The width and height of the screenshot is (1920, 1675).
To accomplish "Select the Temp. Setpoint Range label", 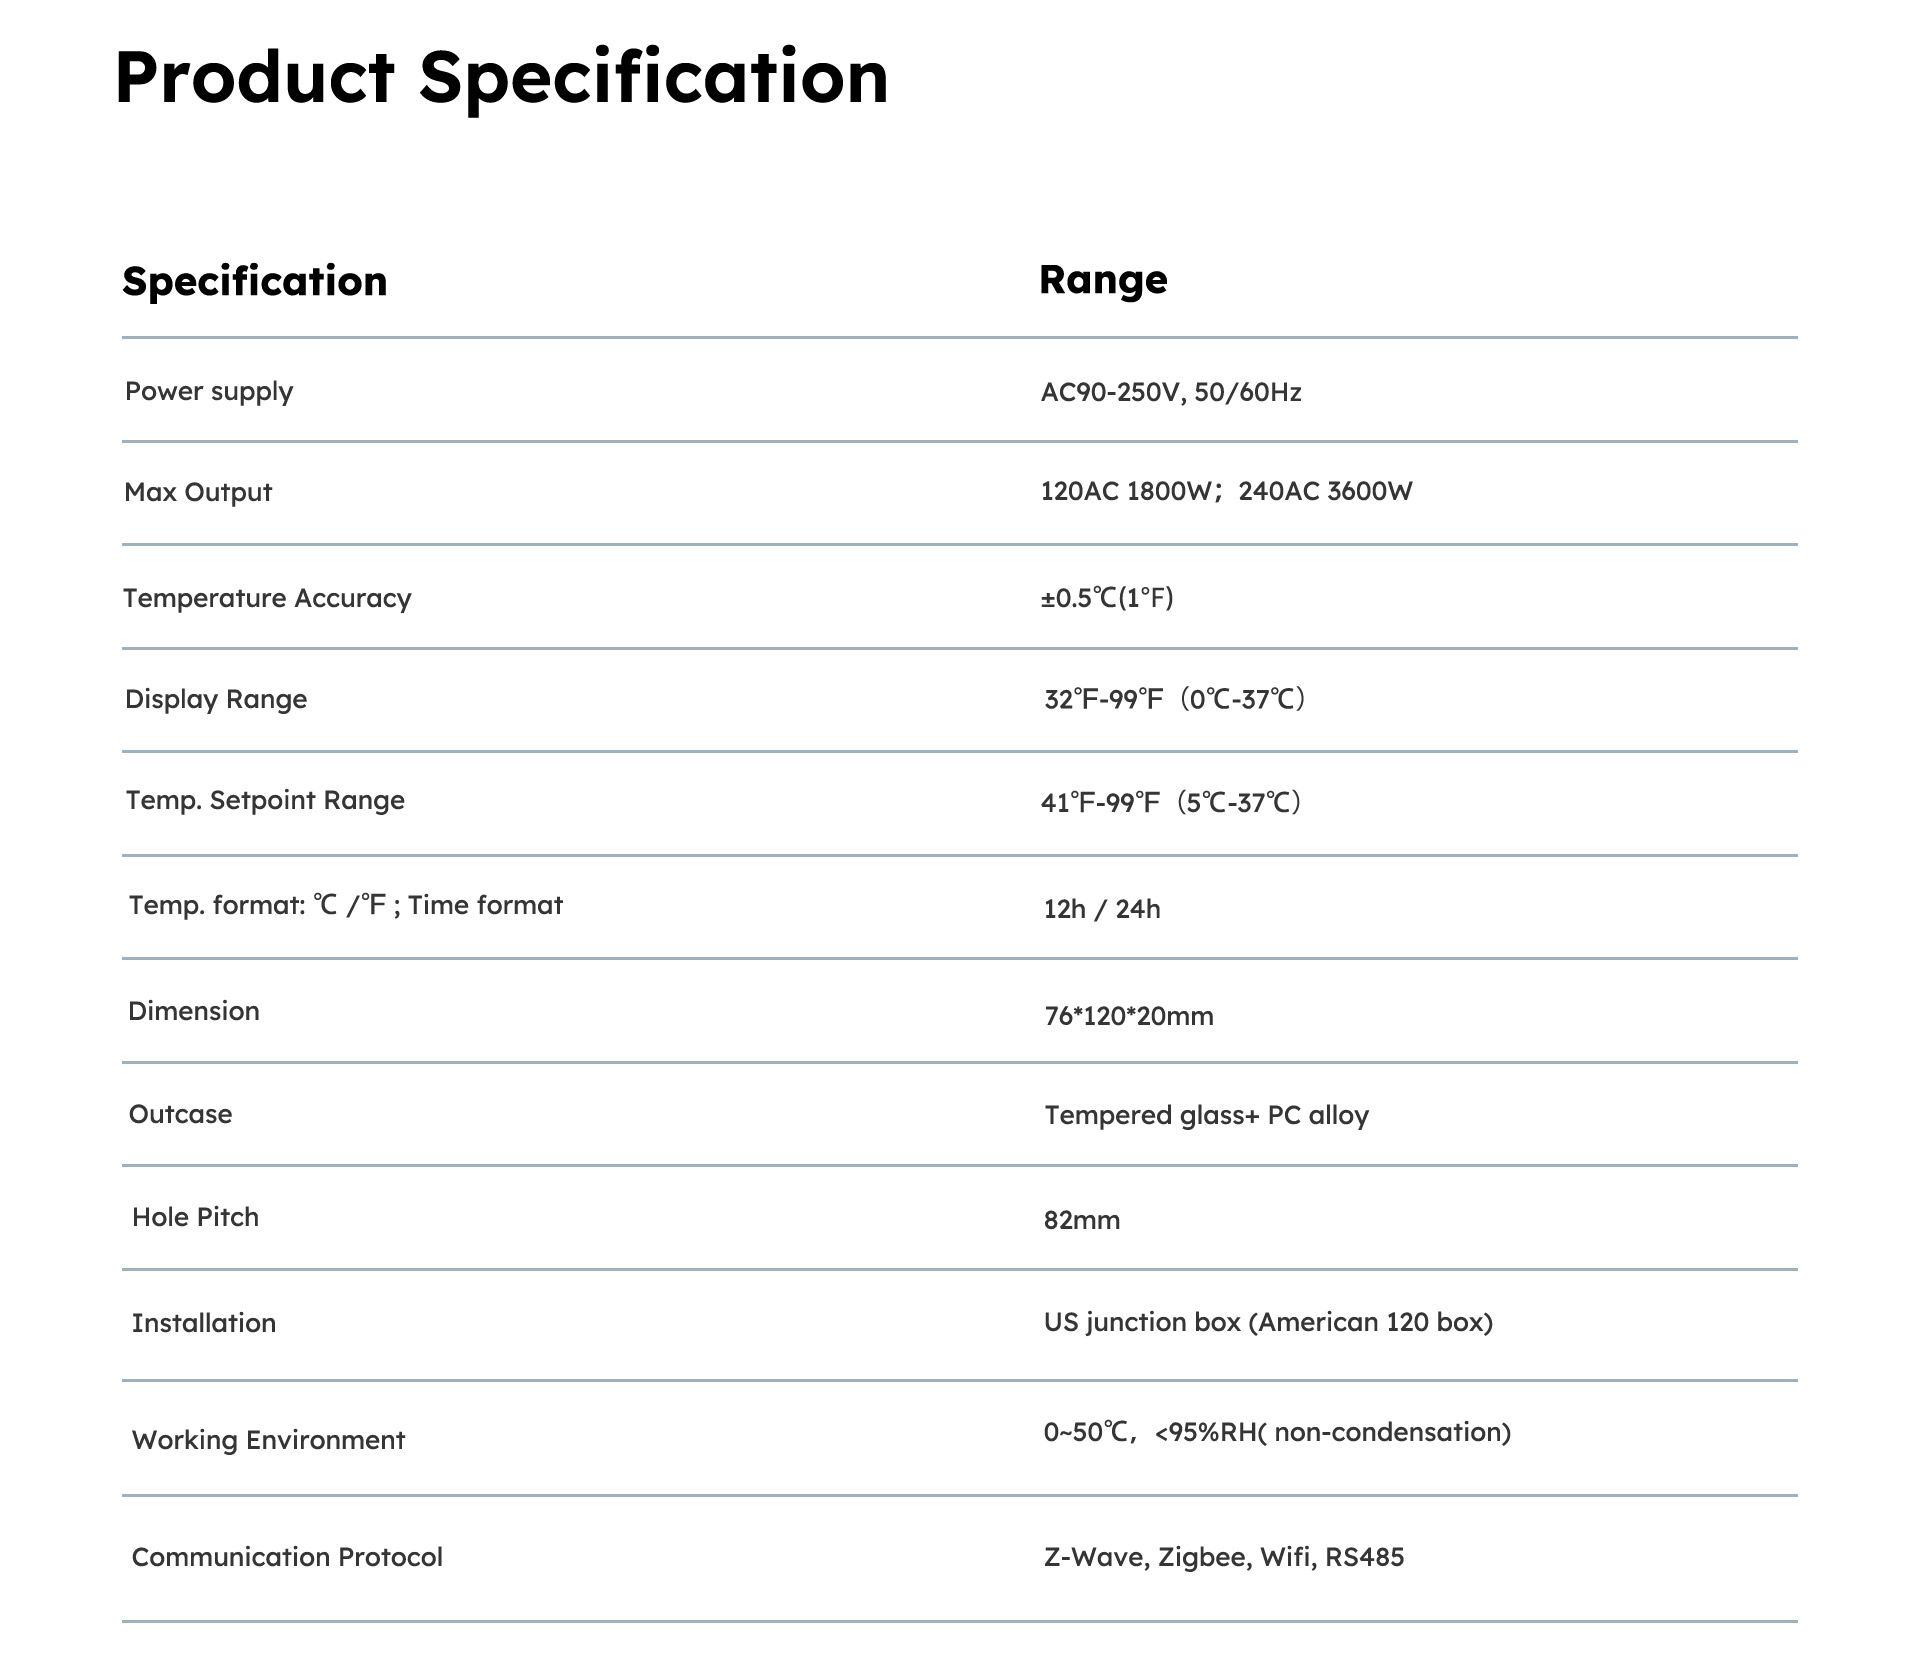I will [x=265, y=801].
